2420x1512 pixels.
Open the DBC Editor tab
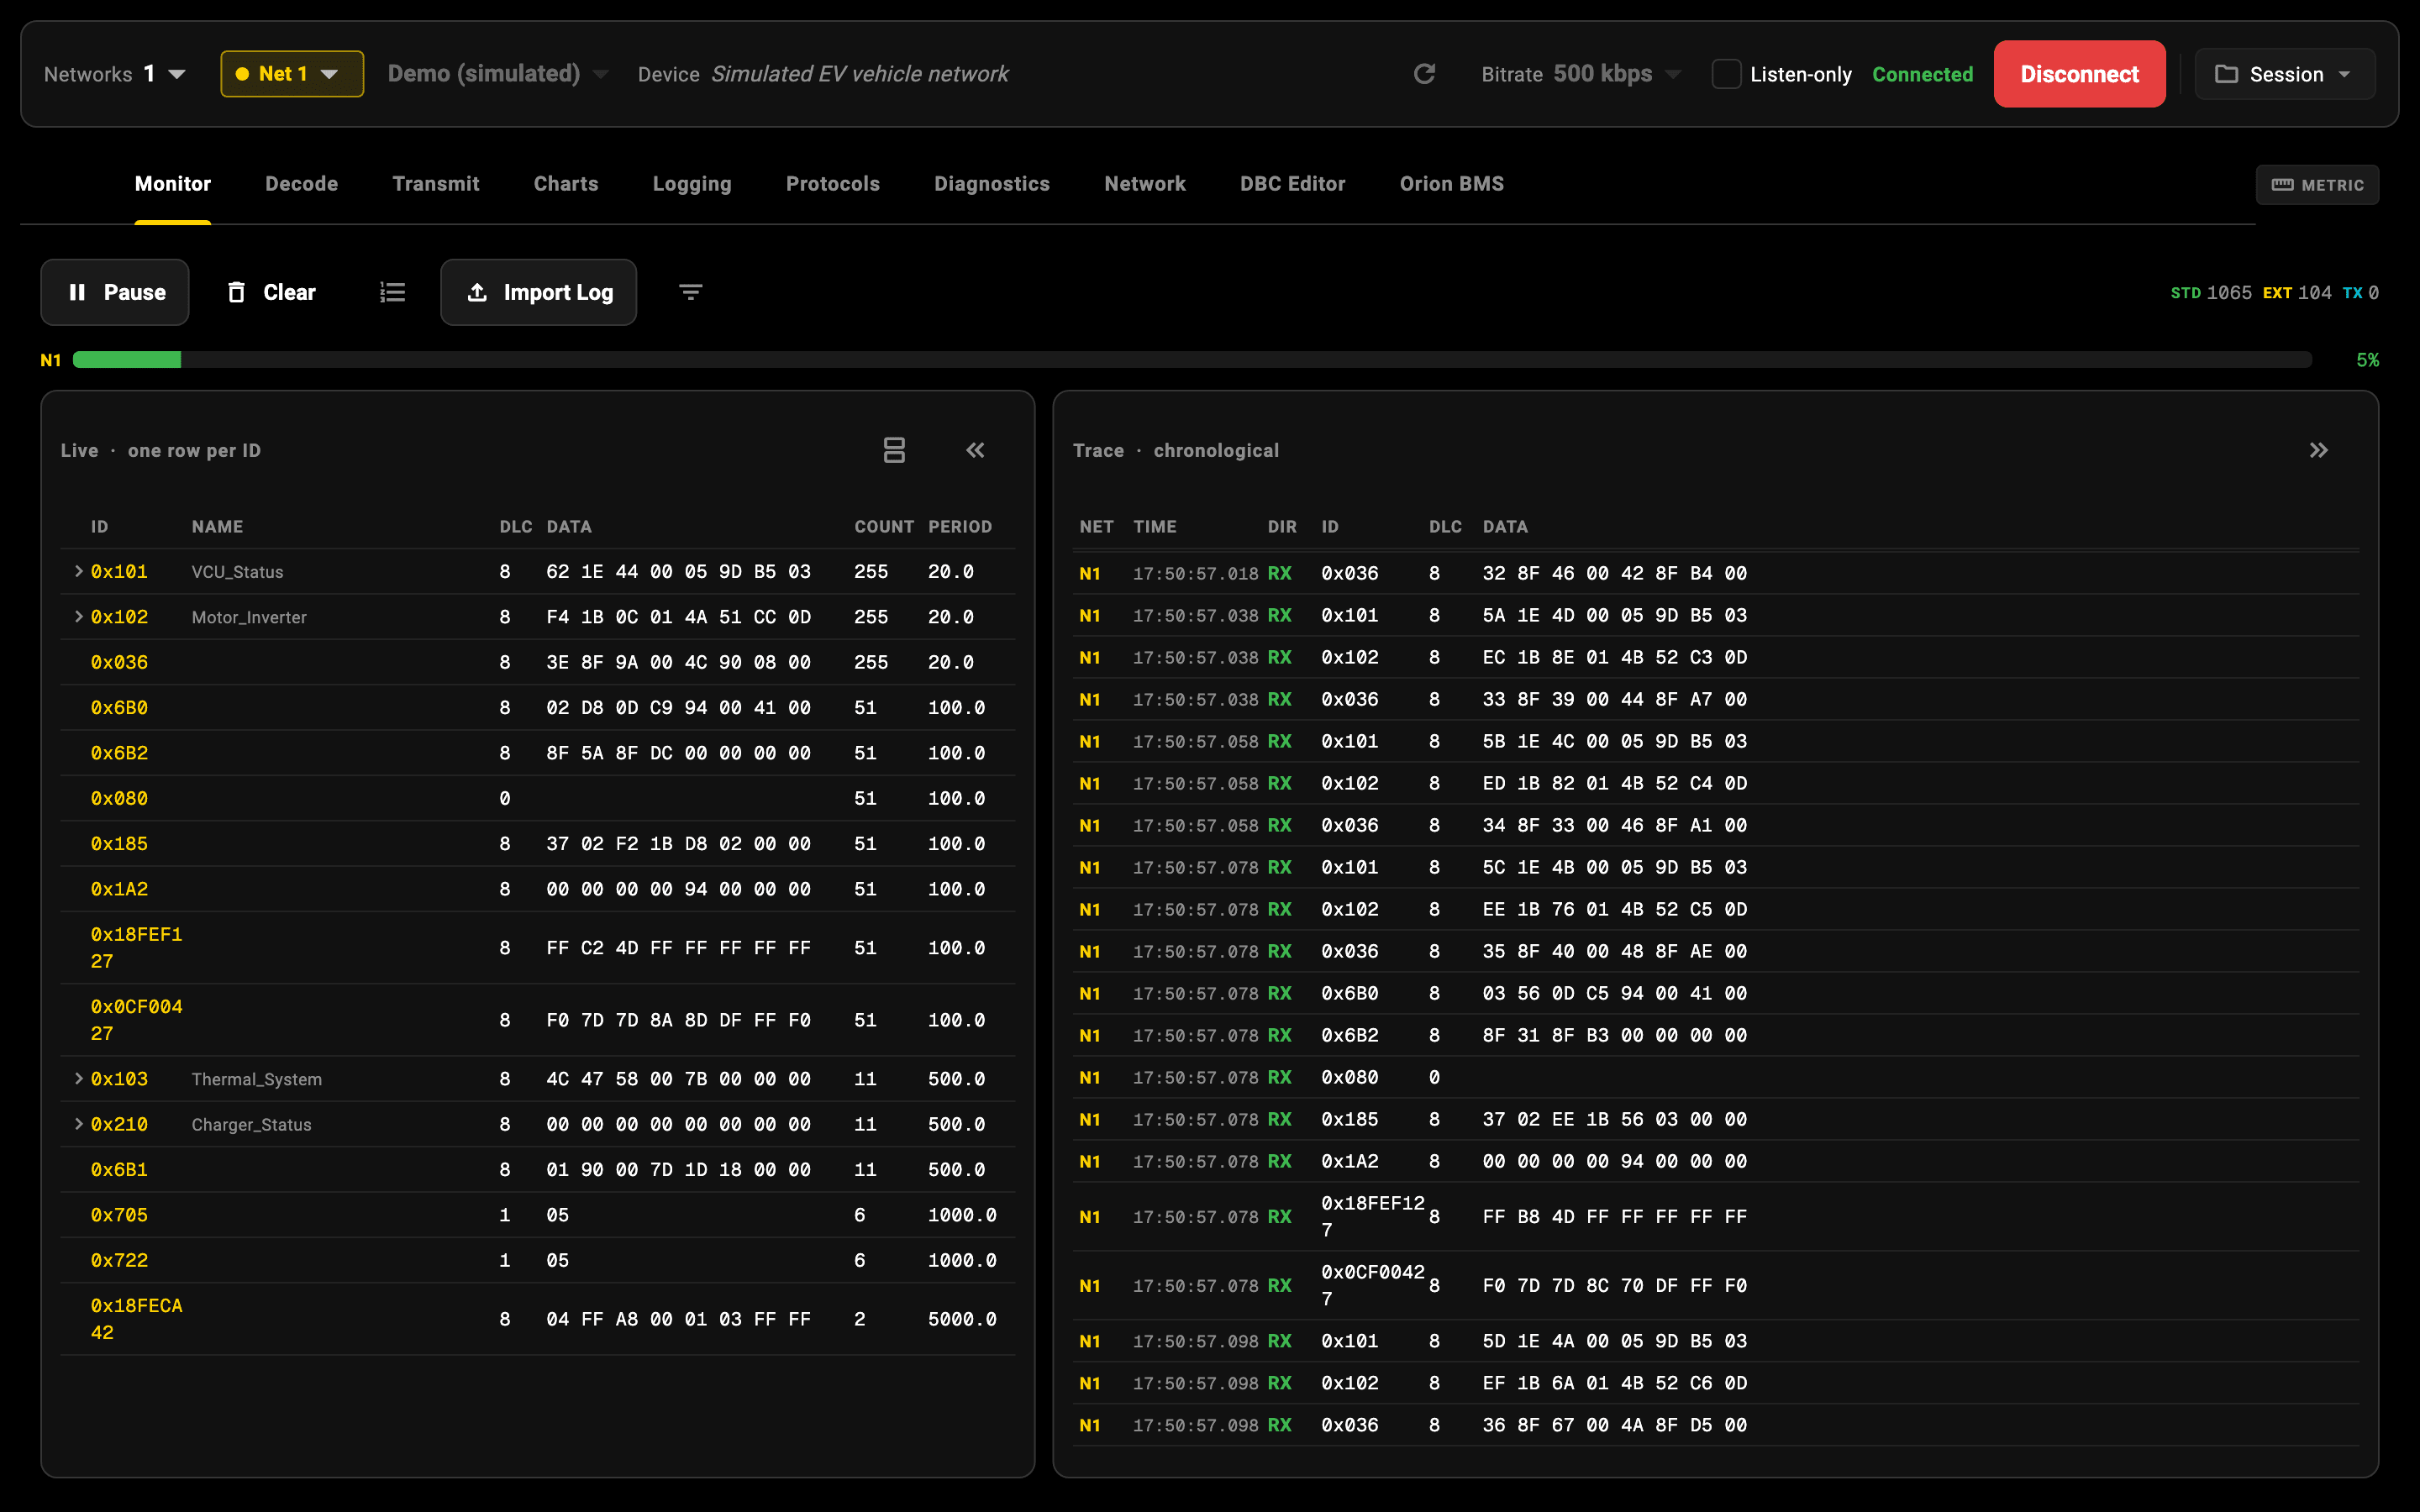tap(1292, 184)
